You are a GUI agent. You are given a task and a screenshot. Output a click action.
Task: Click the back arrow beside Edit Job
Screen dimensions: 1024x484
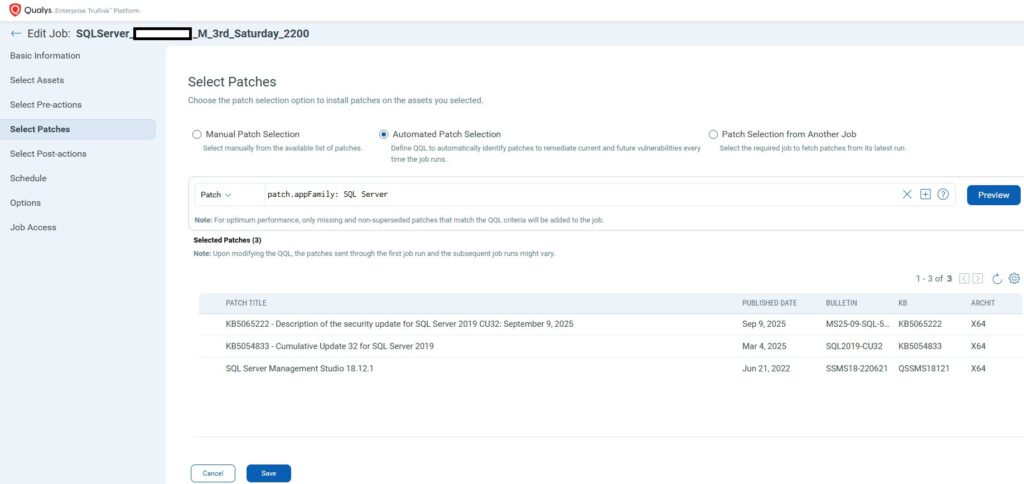pyautogui.click(x=15, y=34)
